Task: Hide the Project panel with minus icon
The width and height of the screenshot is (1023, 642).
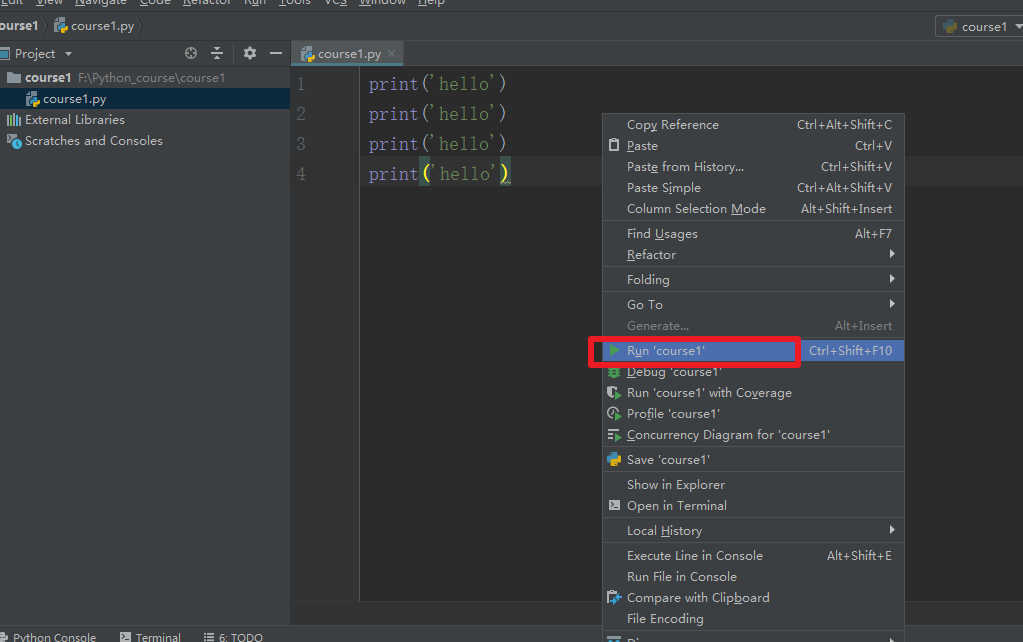Action: click(x=276, y=54)
